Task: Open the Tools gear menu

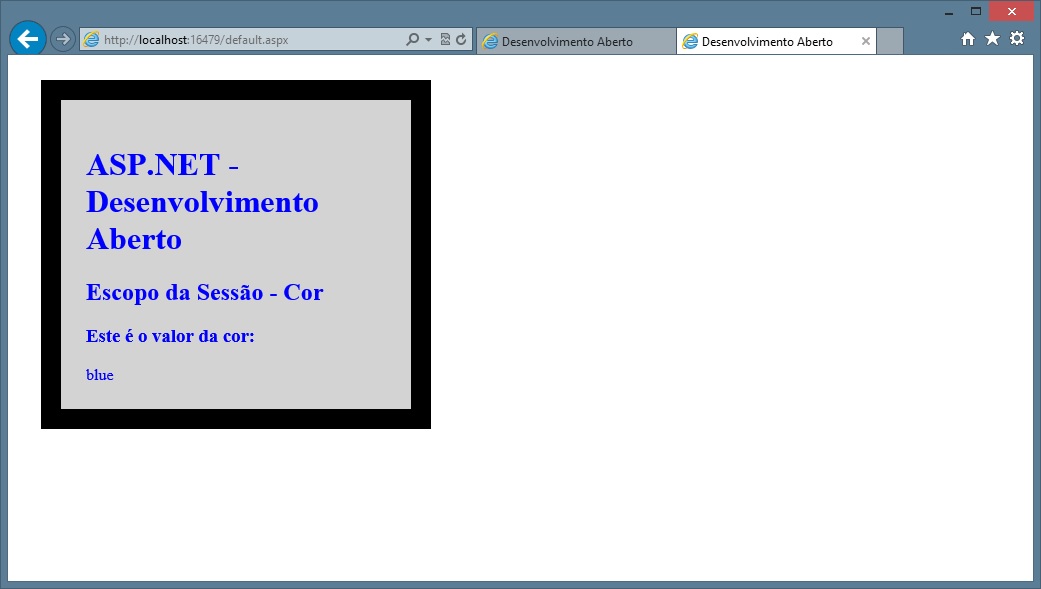Action: 1017,39
